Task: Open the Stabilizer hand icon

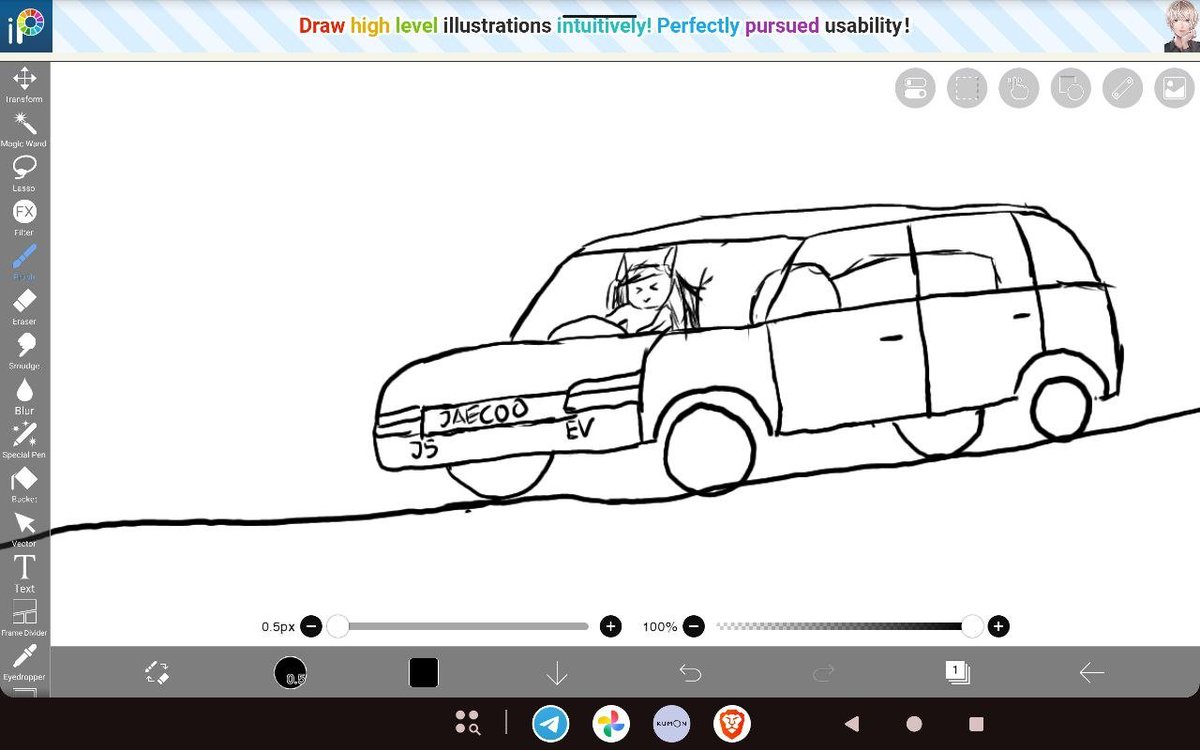Action: pyautogui.click(x=1018, y=88)
